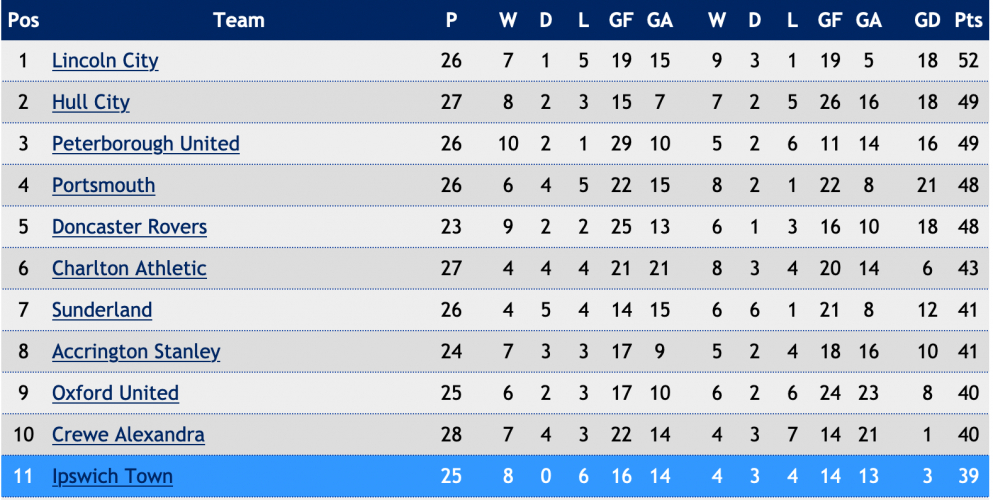Open the Lincoln City team link

[x=105, y=61]
